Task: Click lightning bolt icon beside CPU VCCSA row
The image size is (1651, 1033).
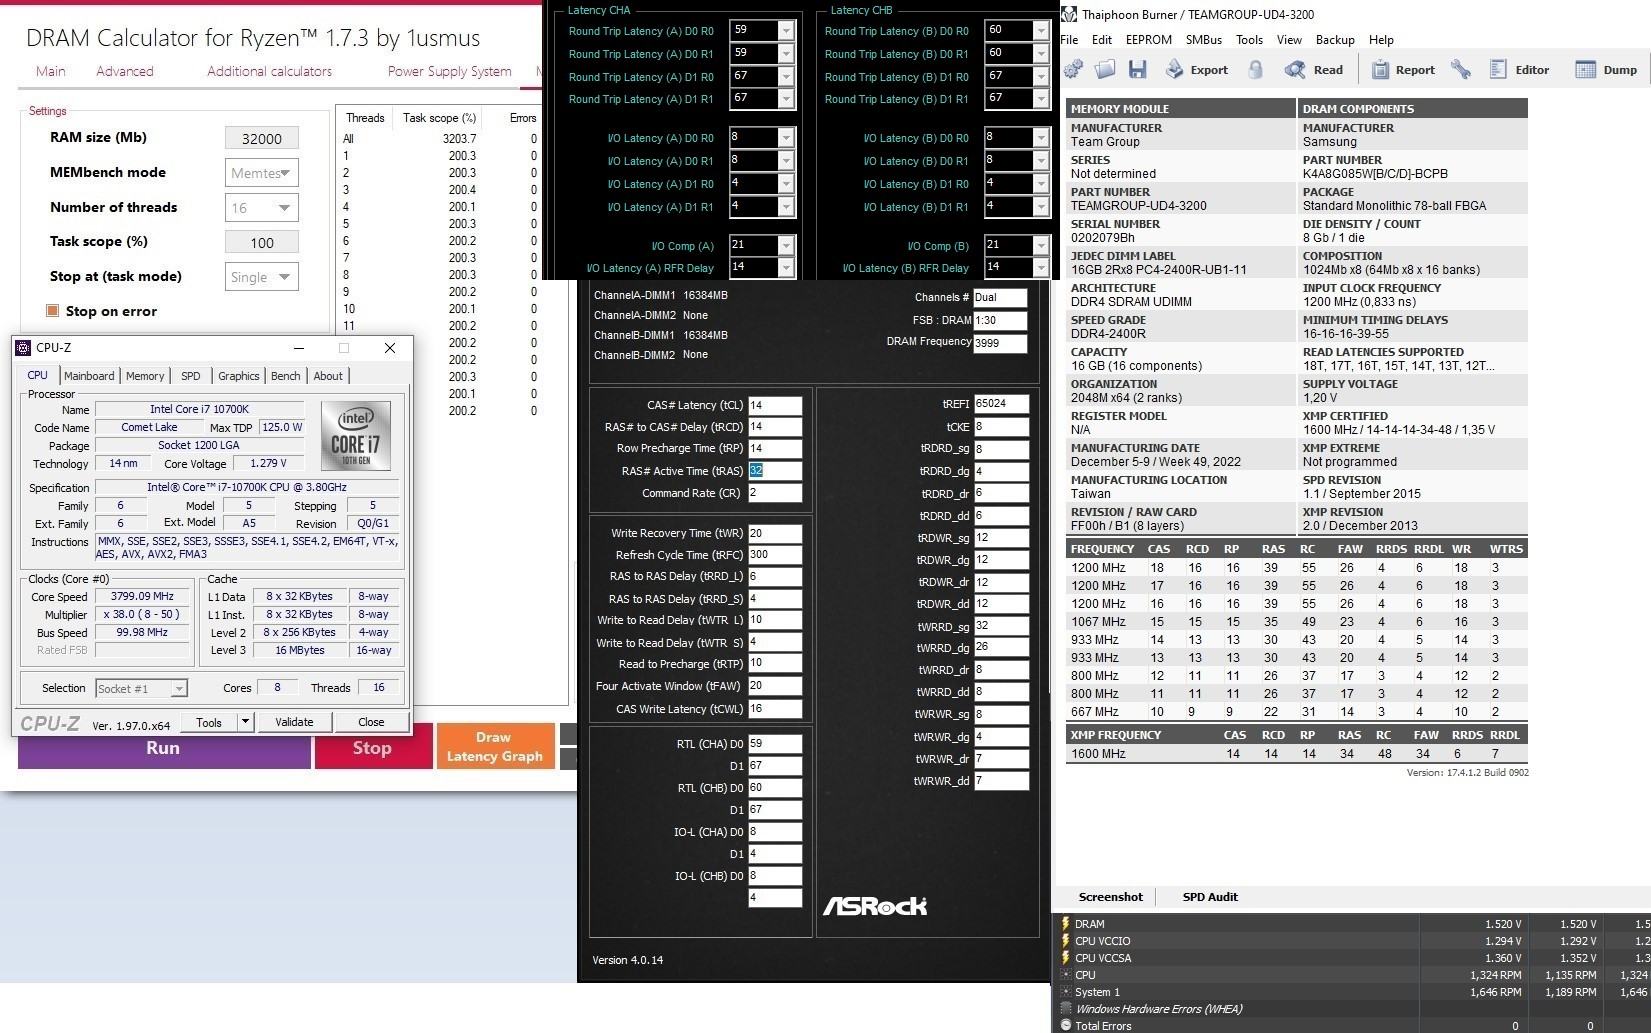Action: pyautogui.click(x=1066, y=958)
